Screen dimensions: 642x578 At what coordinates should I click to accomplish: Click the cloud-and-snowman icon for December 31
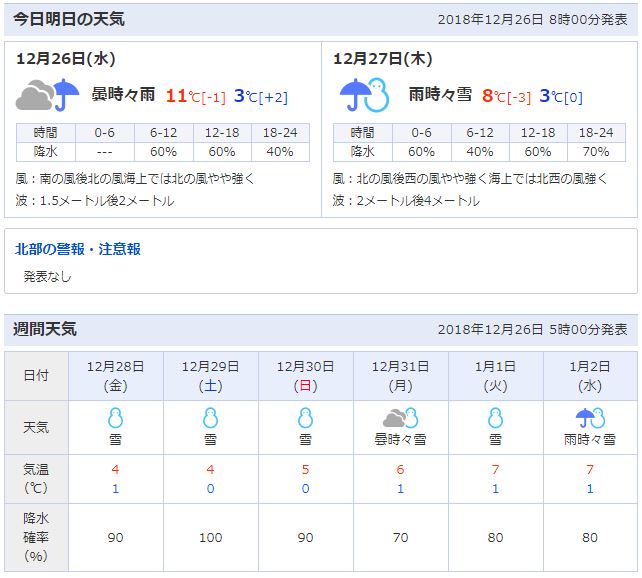click(400, 418)
